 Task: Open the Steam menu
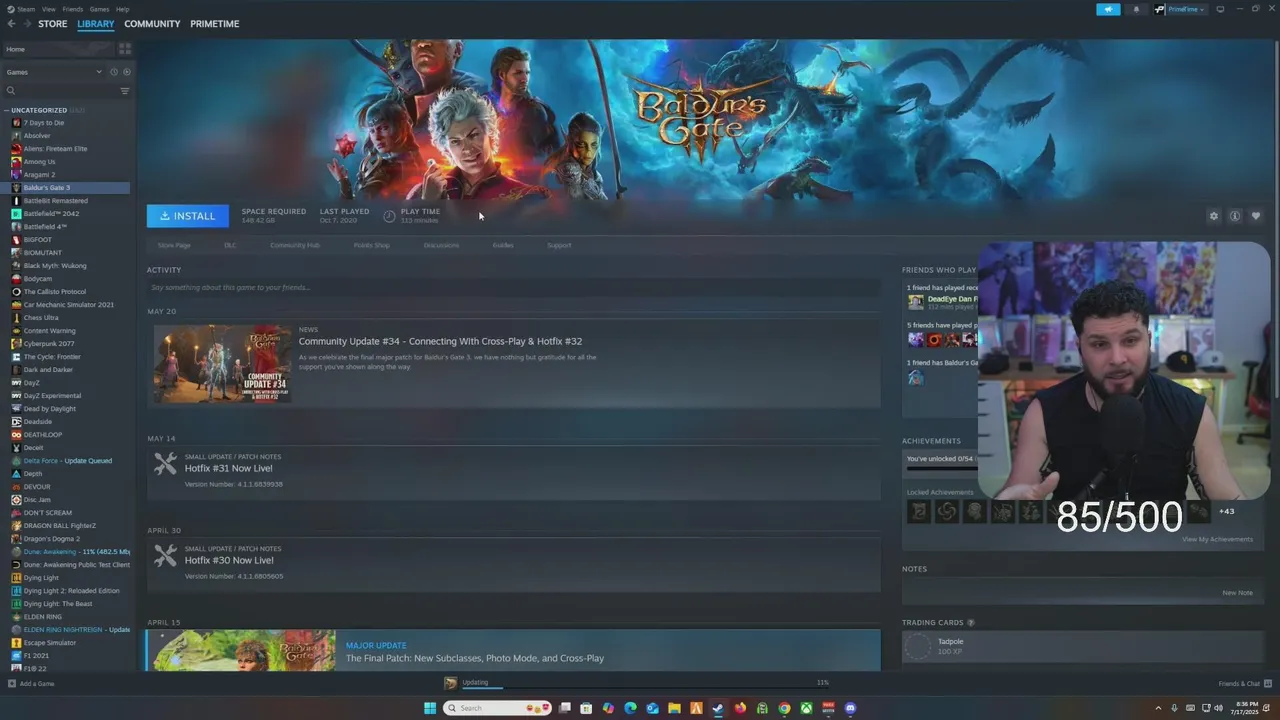coord(21,9)
